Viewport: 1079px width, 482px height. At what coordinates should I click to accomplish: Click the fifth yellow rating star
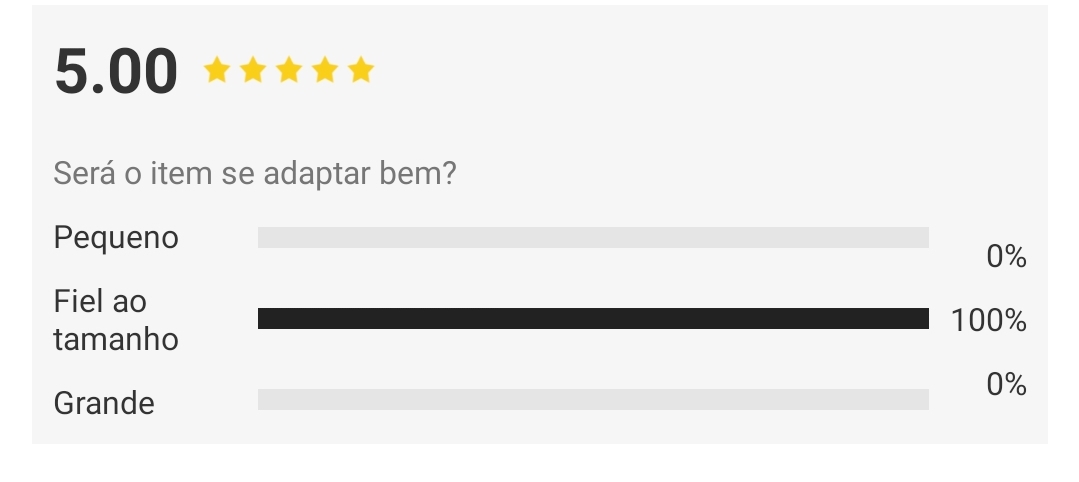tap(361, 70)
